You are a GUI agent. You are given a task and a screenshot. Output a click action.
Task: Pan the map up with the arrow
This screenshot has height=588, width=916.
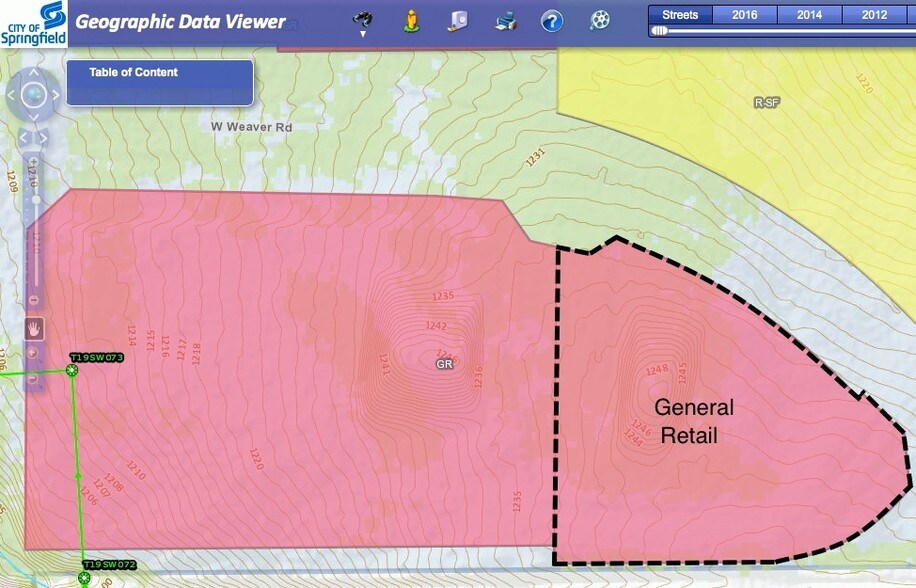tap(33, 73)
